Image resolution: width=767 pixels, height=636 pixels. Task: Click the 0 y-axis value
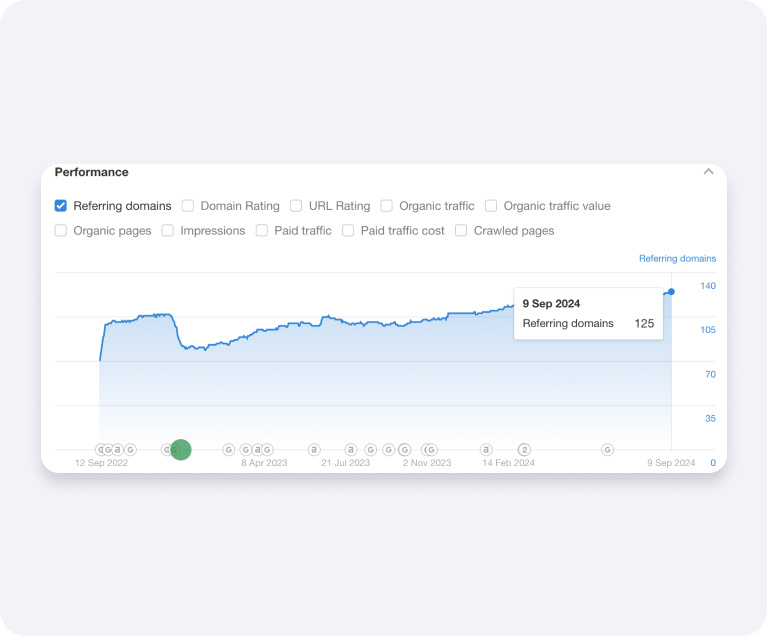tap(713, 463)
